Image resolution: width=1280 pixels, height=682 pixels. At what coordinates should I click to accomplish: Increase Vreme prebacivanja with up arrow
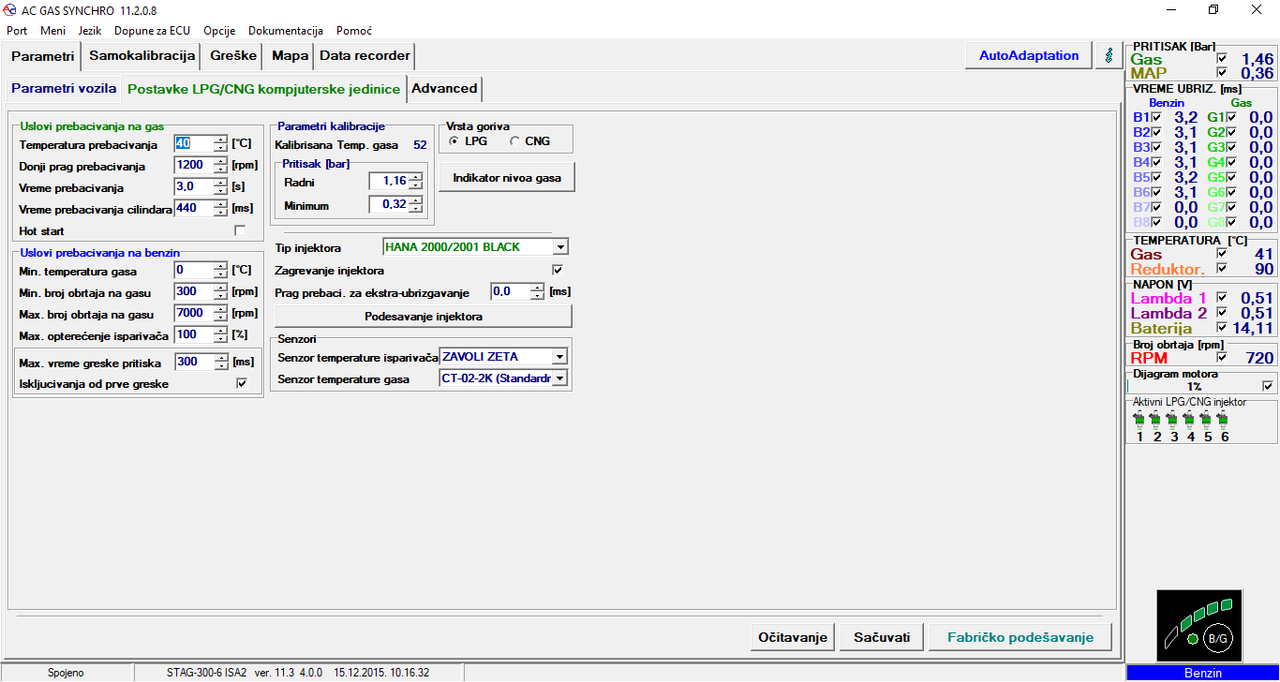click(x=220, y=183)
